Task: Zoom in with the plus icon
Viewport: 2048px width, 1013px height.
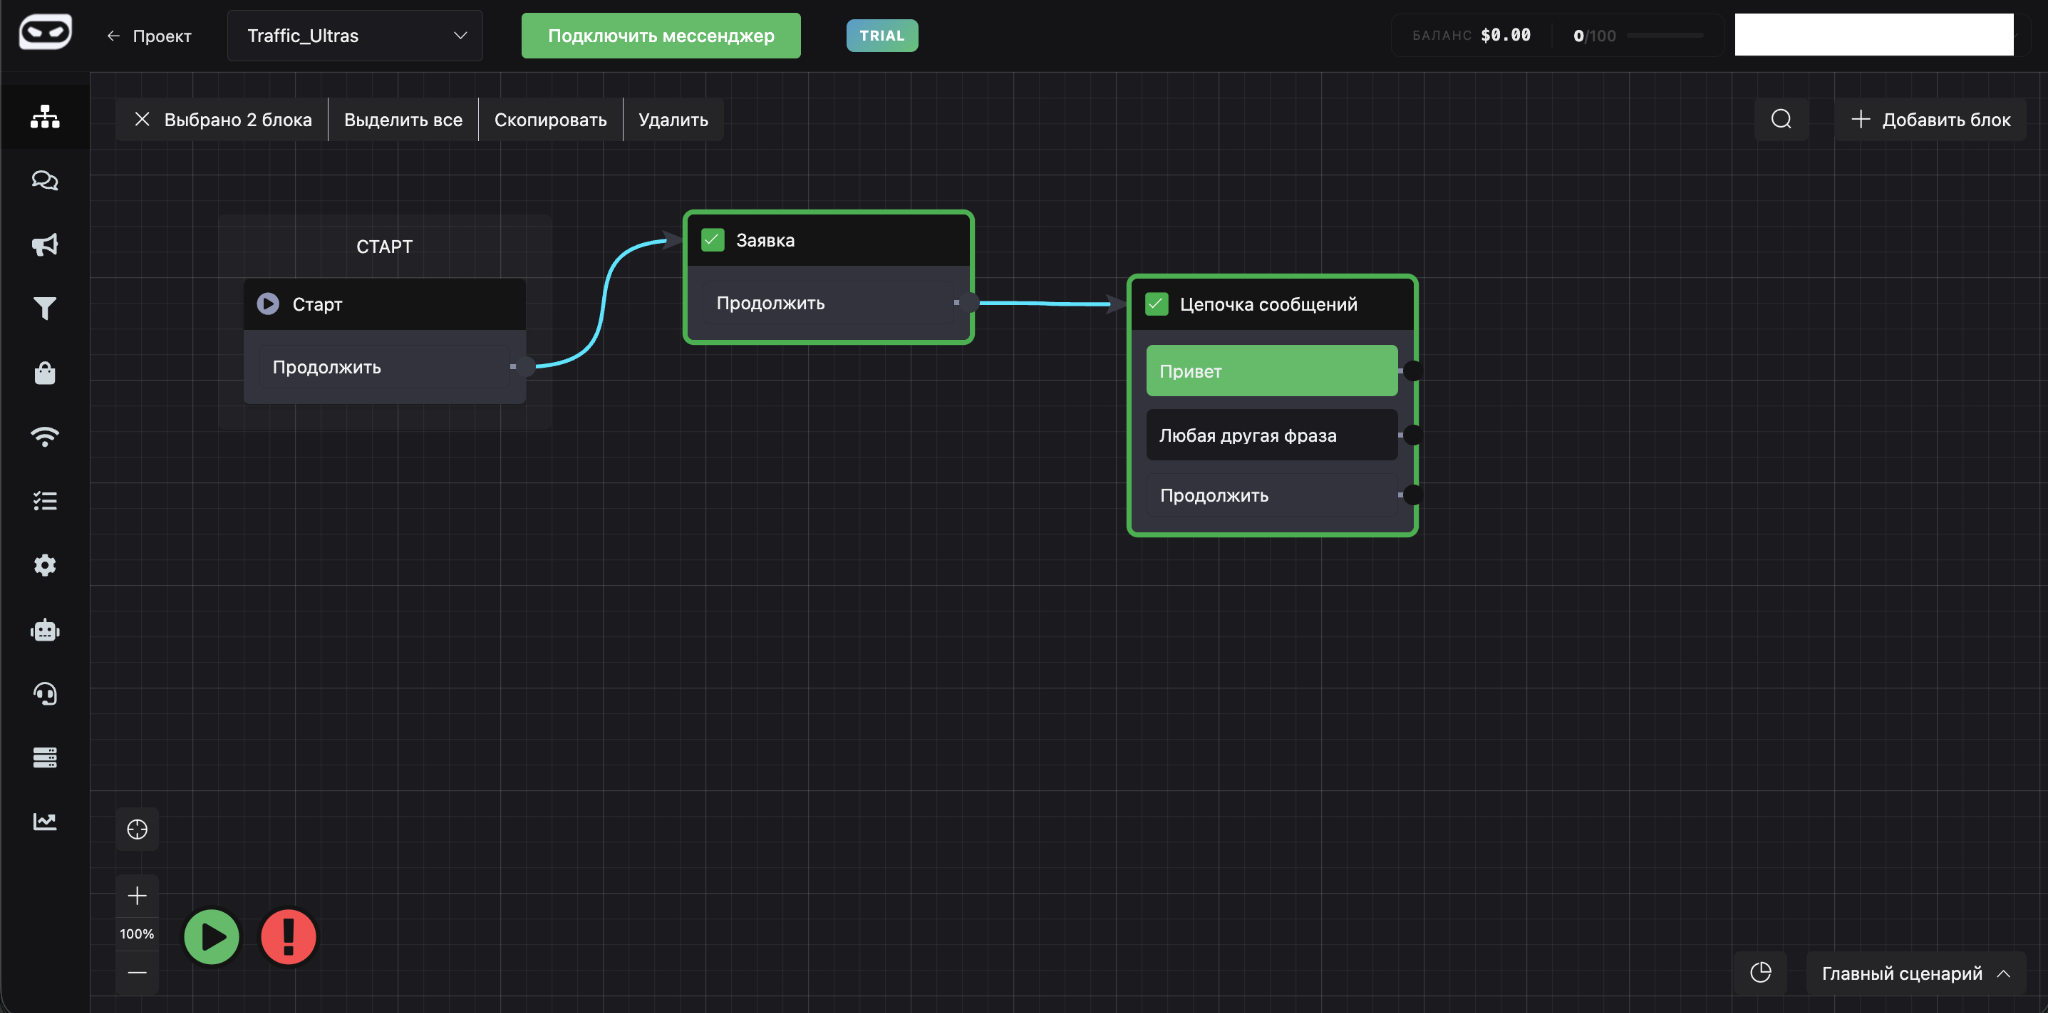Action: coord(137,896)
